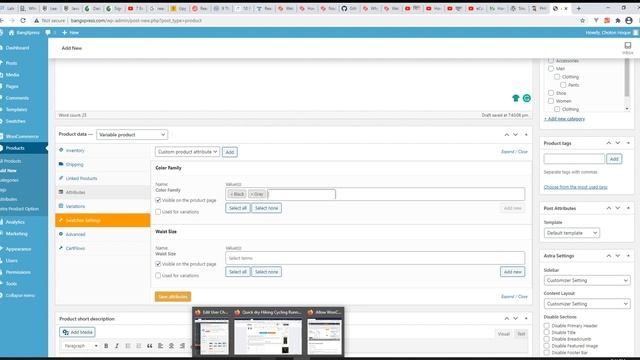Viewport: 640px width, 360px height.
Task: Click Add new for Waist Size
Action: (x=513, y=272)
